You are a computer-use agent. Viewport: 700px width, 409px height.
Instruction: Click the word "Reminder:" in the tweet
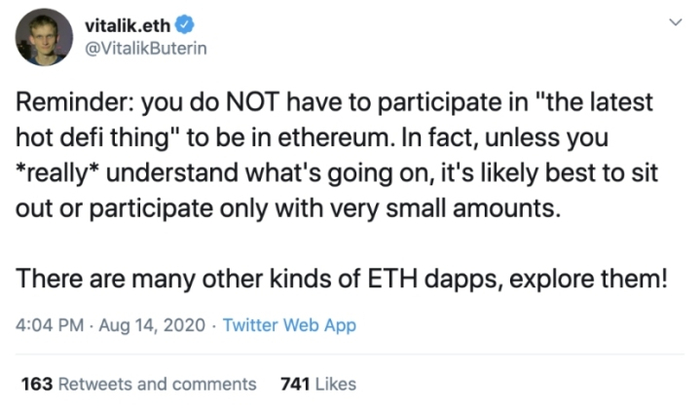(74, 103)
